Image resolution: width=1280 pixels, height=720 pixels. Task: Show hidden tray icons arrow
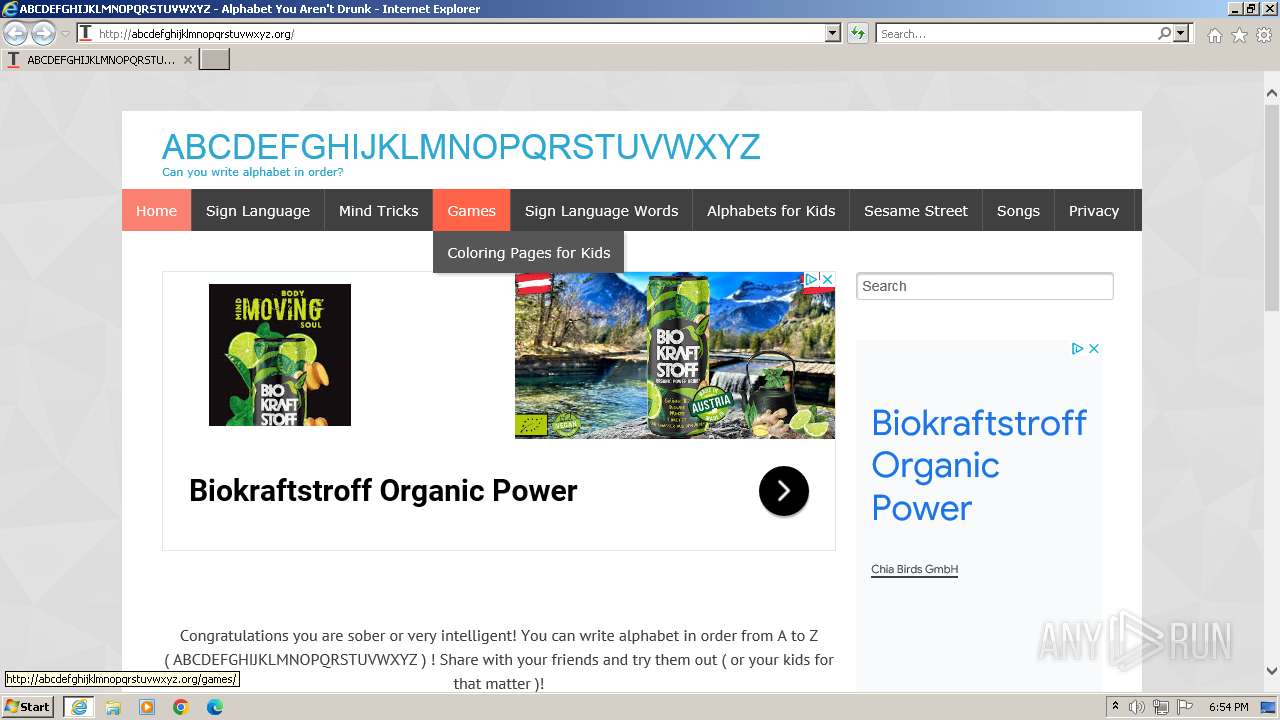(x=1115, y=707)
